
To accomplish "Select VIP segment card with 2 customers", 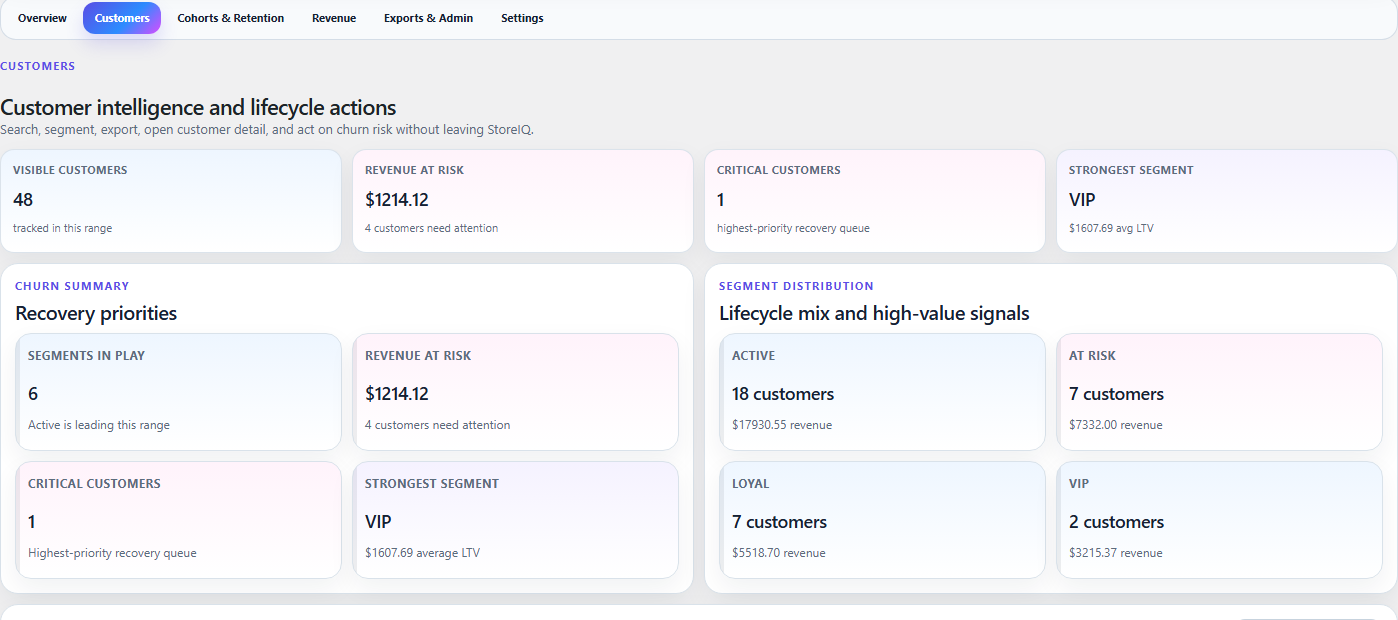I will pos(1219,520).
